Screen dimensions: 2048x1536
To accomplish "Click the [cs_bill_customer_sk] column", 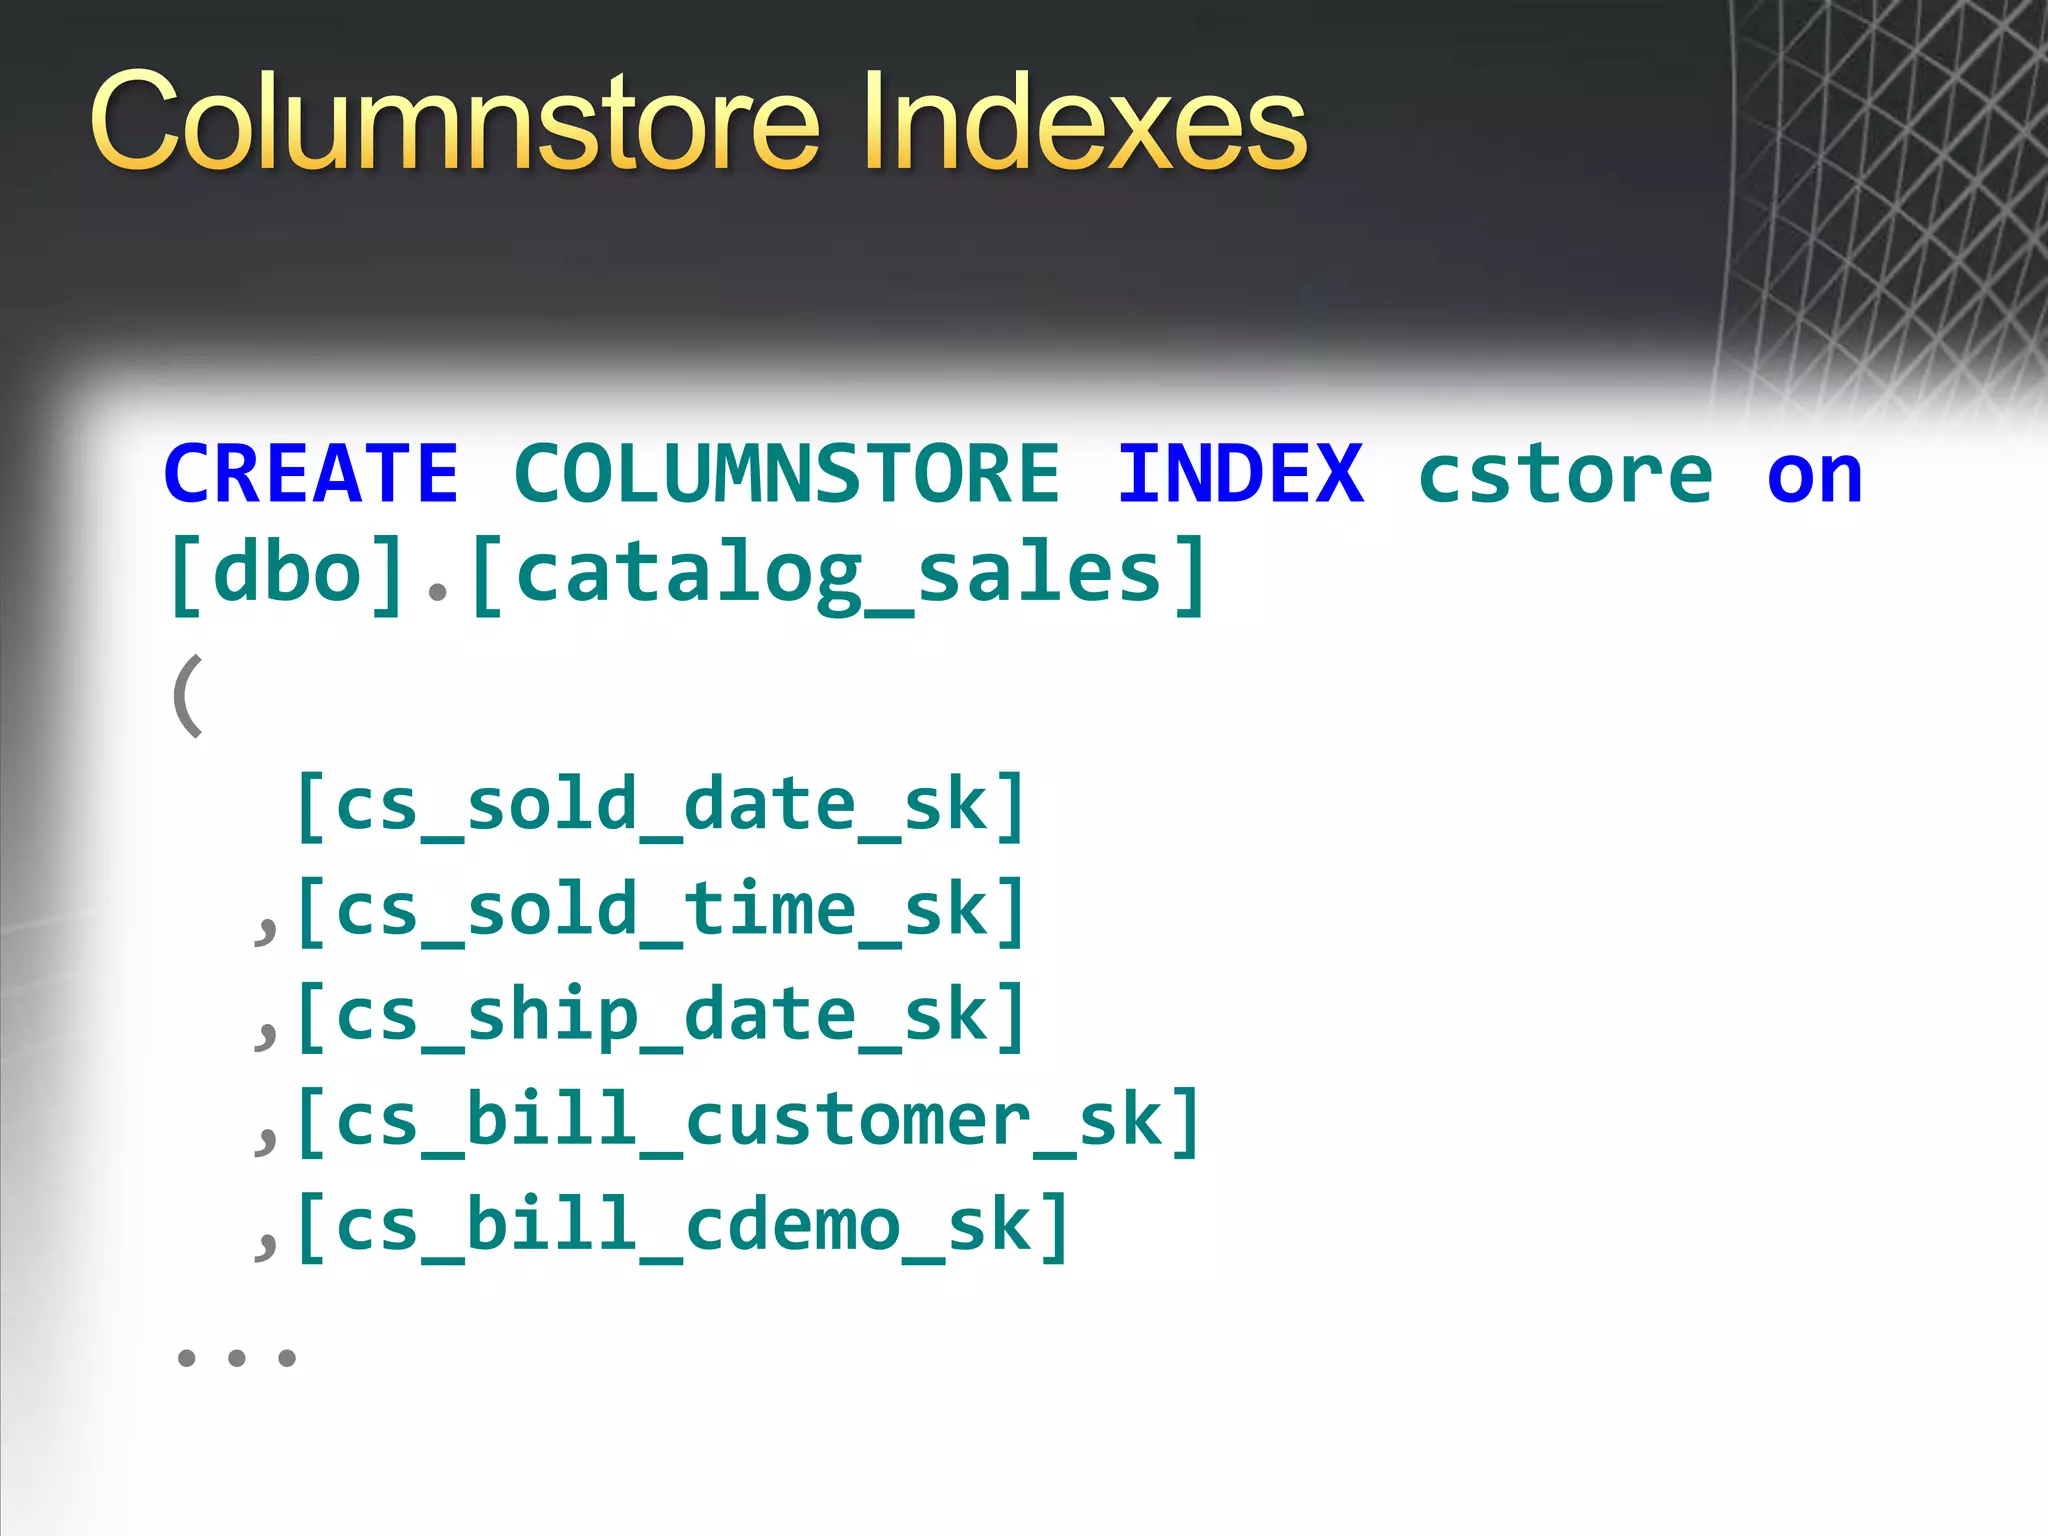I will [x=748, y=1121].
